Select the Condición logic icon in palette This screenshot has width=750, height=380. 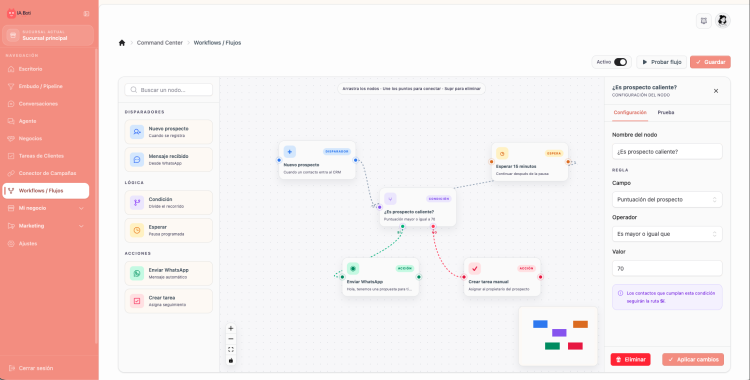pos(137,202)
